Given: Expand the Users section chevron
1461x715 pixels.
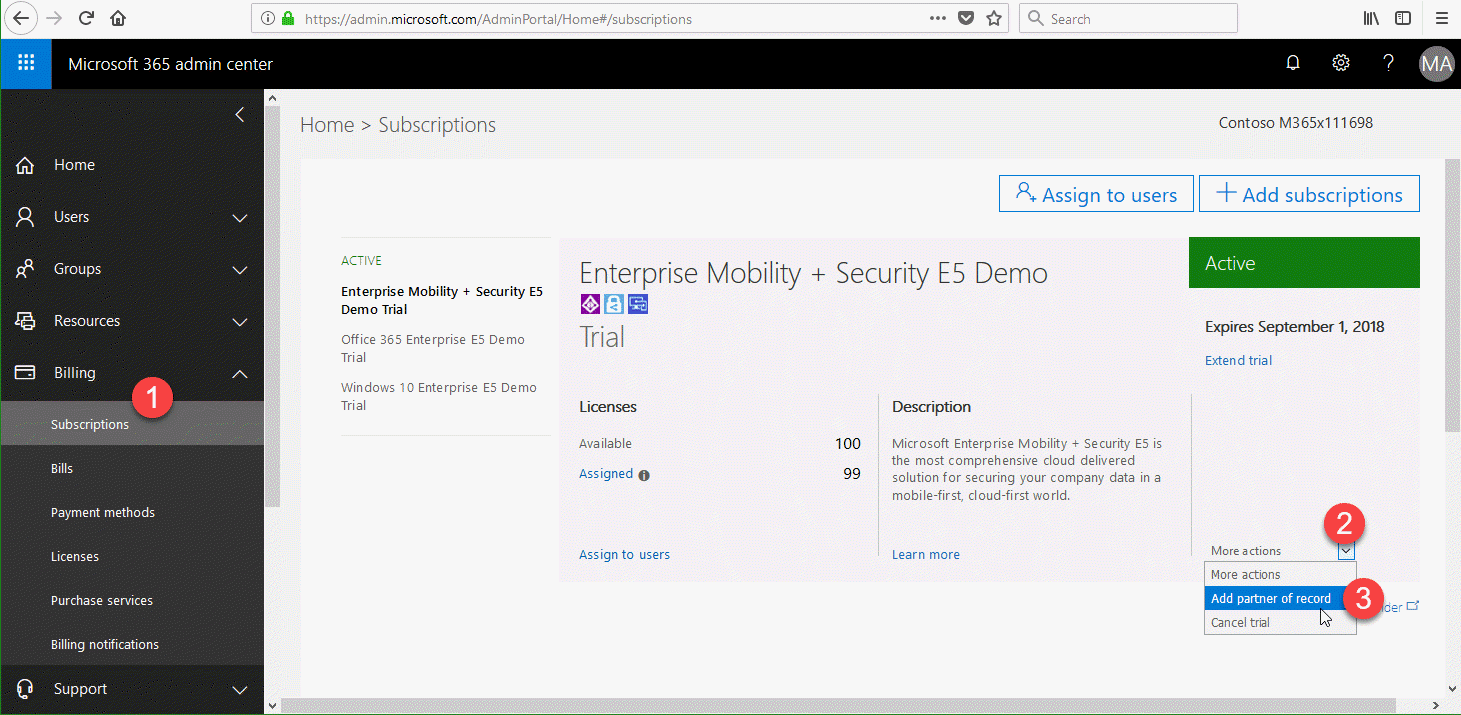Looking at the screenshot, I should (x=240, y=217).
